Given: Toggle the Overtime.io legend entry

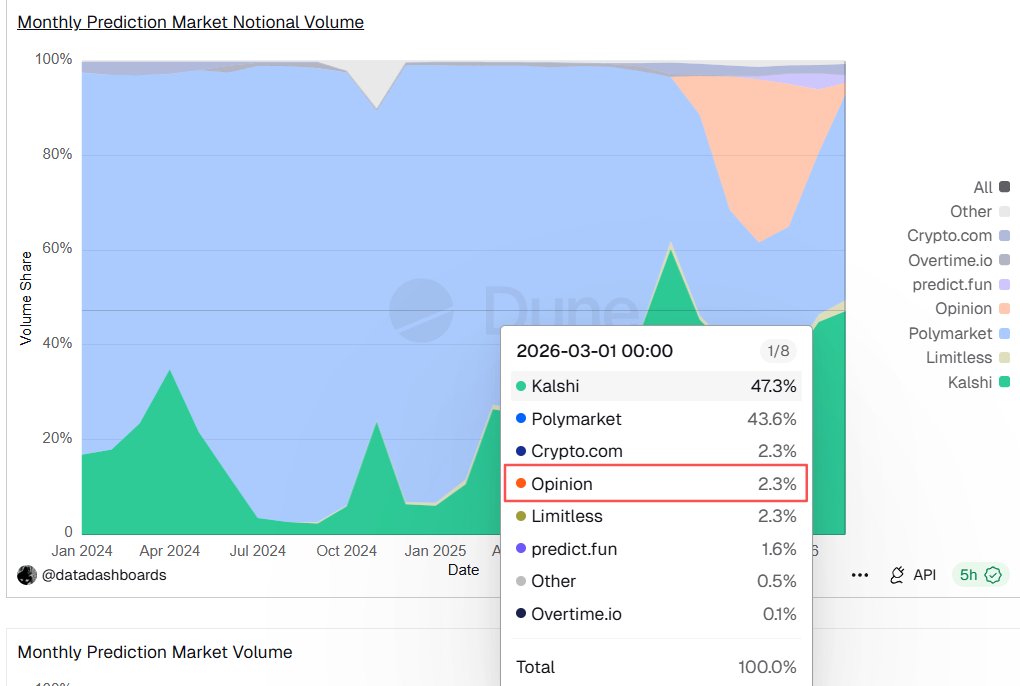Looking at the screenshot, I should 959,260.
